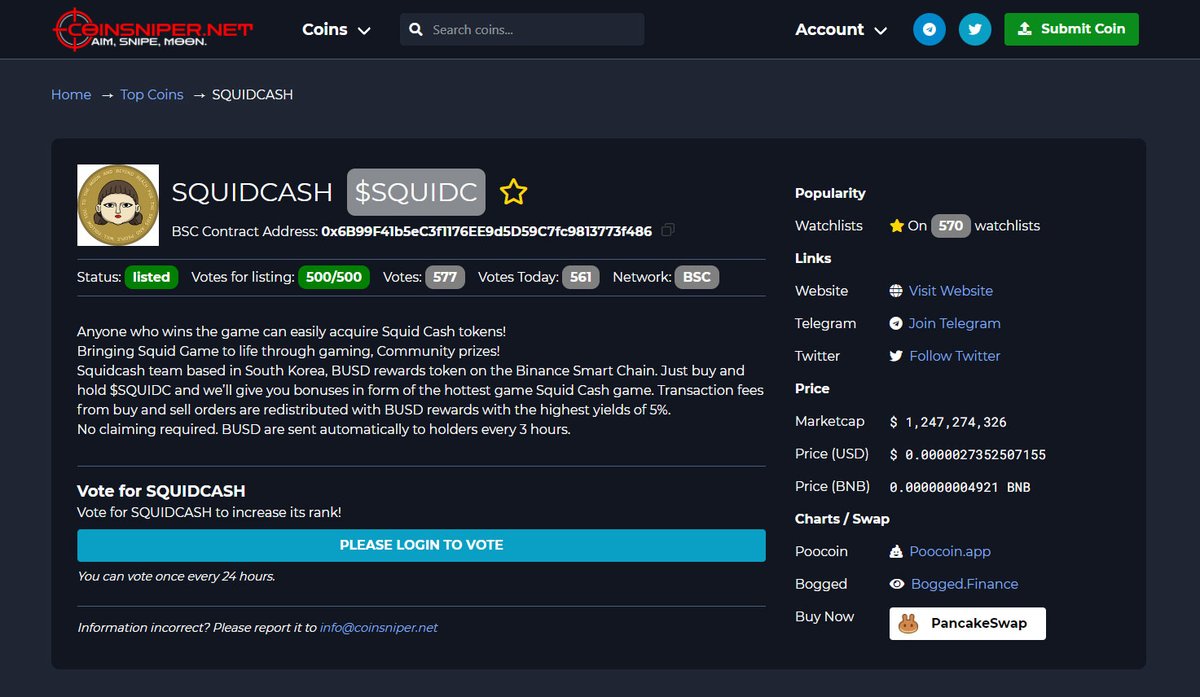1200x697 pixels.
Task: Click the PancakeSwap bunny icon
Action: click(x=908, y=624)
